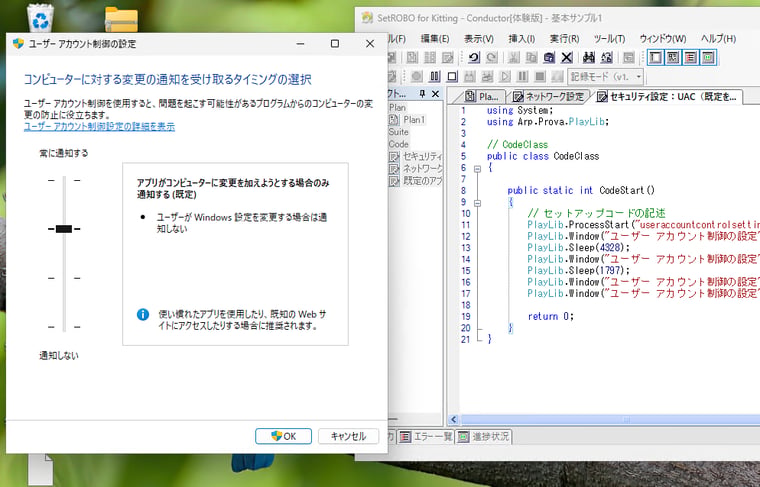Click the blue info icon in UAC dialog
The width and height of the screenshot is (760, 487).
[143, 314]
